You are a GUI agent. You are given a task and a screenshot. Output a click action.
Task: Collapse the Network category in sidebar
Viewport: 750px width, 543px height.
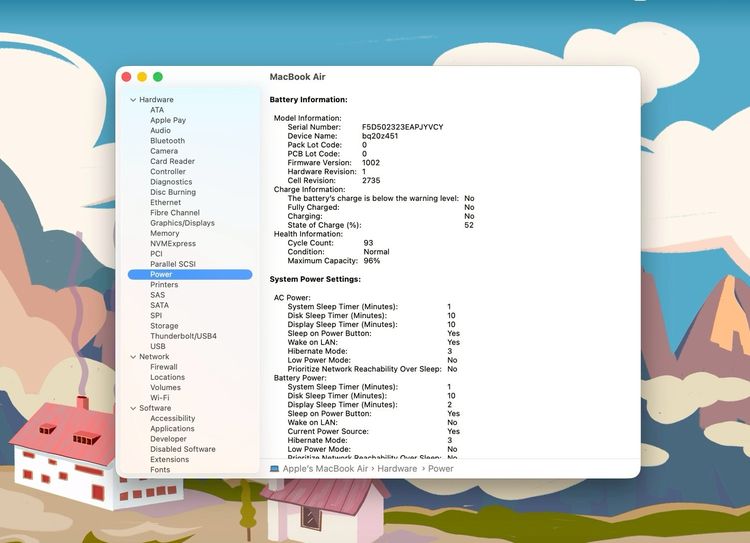pos(132,357)
